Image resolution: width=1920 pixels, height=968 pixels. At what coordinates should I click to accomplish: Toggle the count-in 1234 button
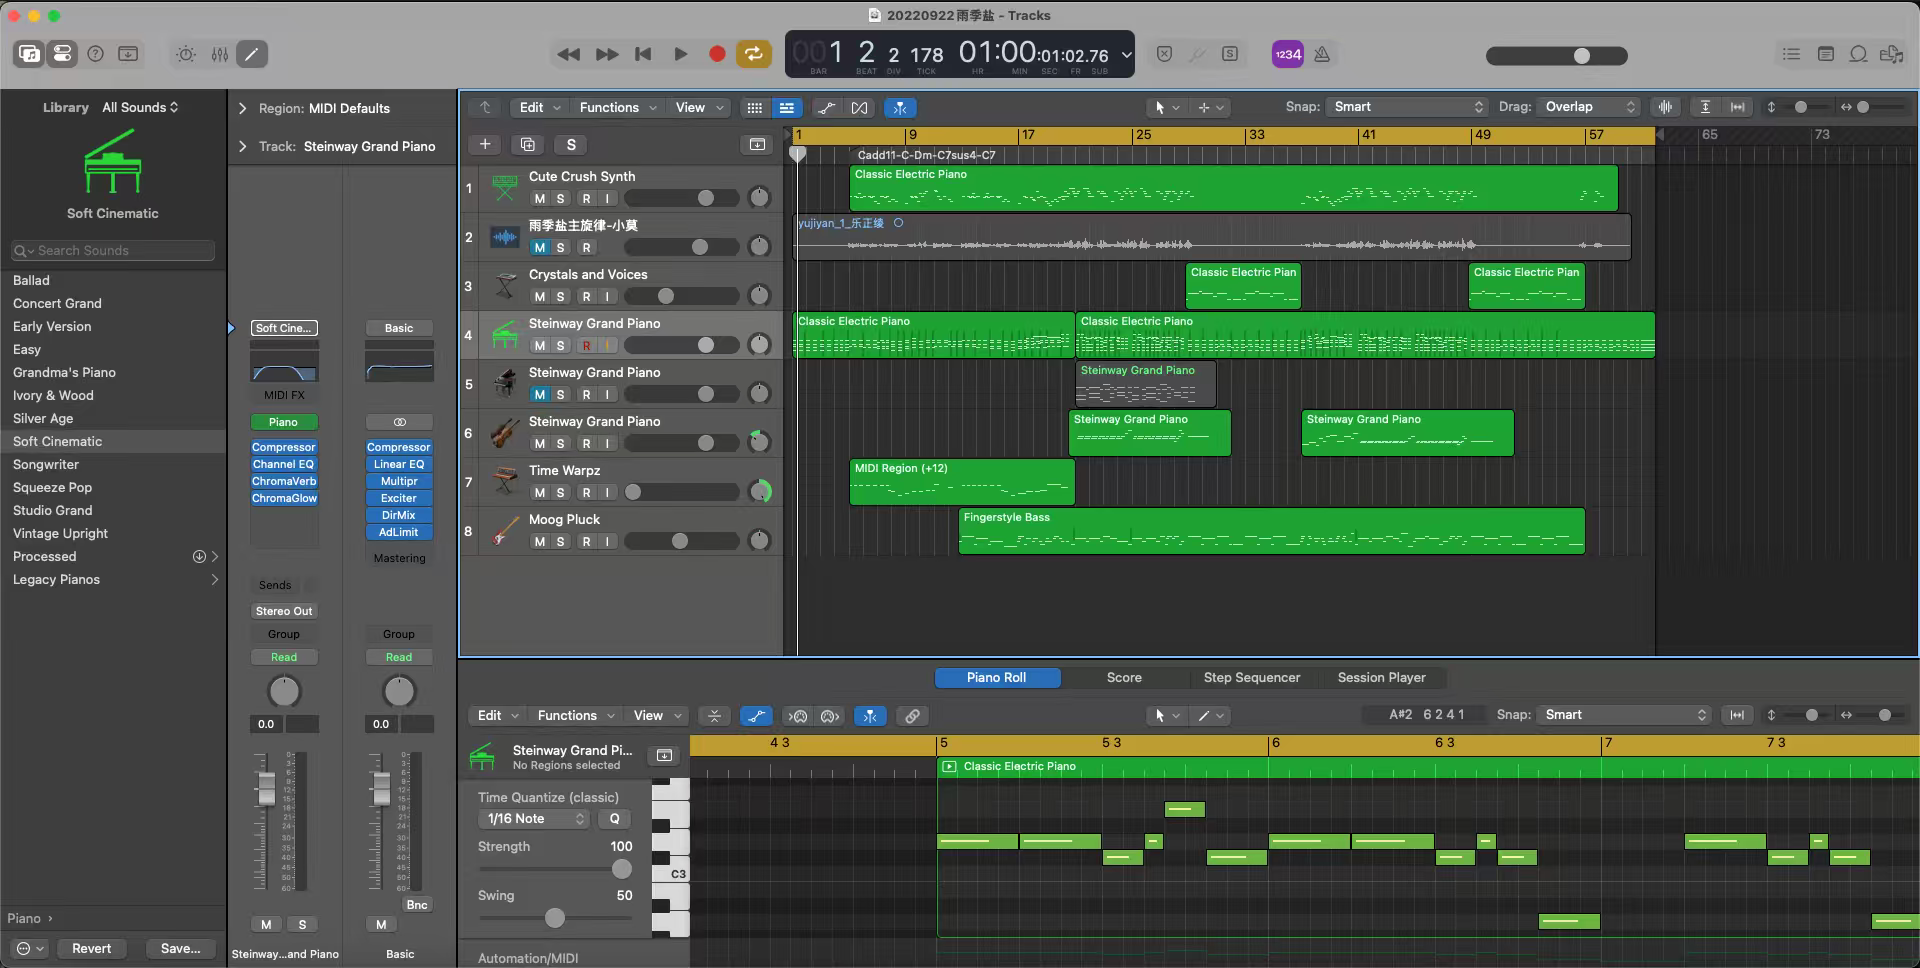(1287, 54)
